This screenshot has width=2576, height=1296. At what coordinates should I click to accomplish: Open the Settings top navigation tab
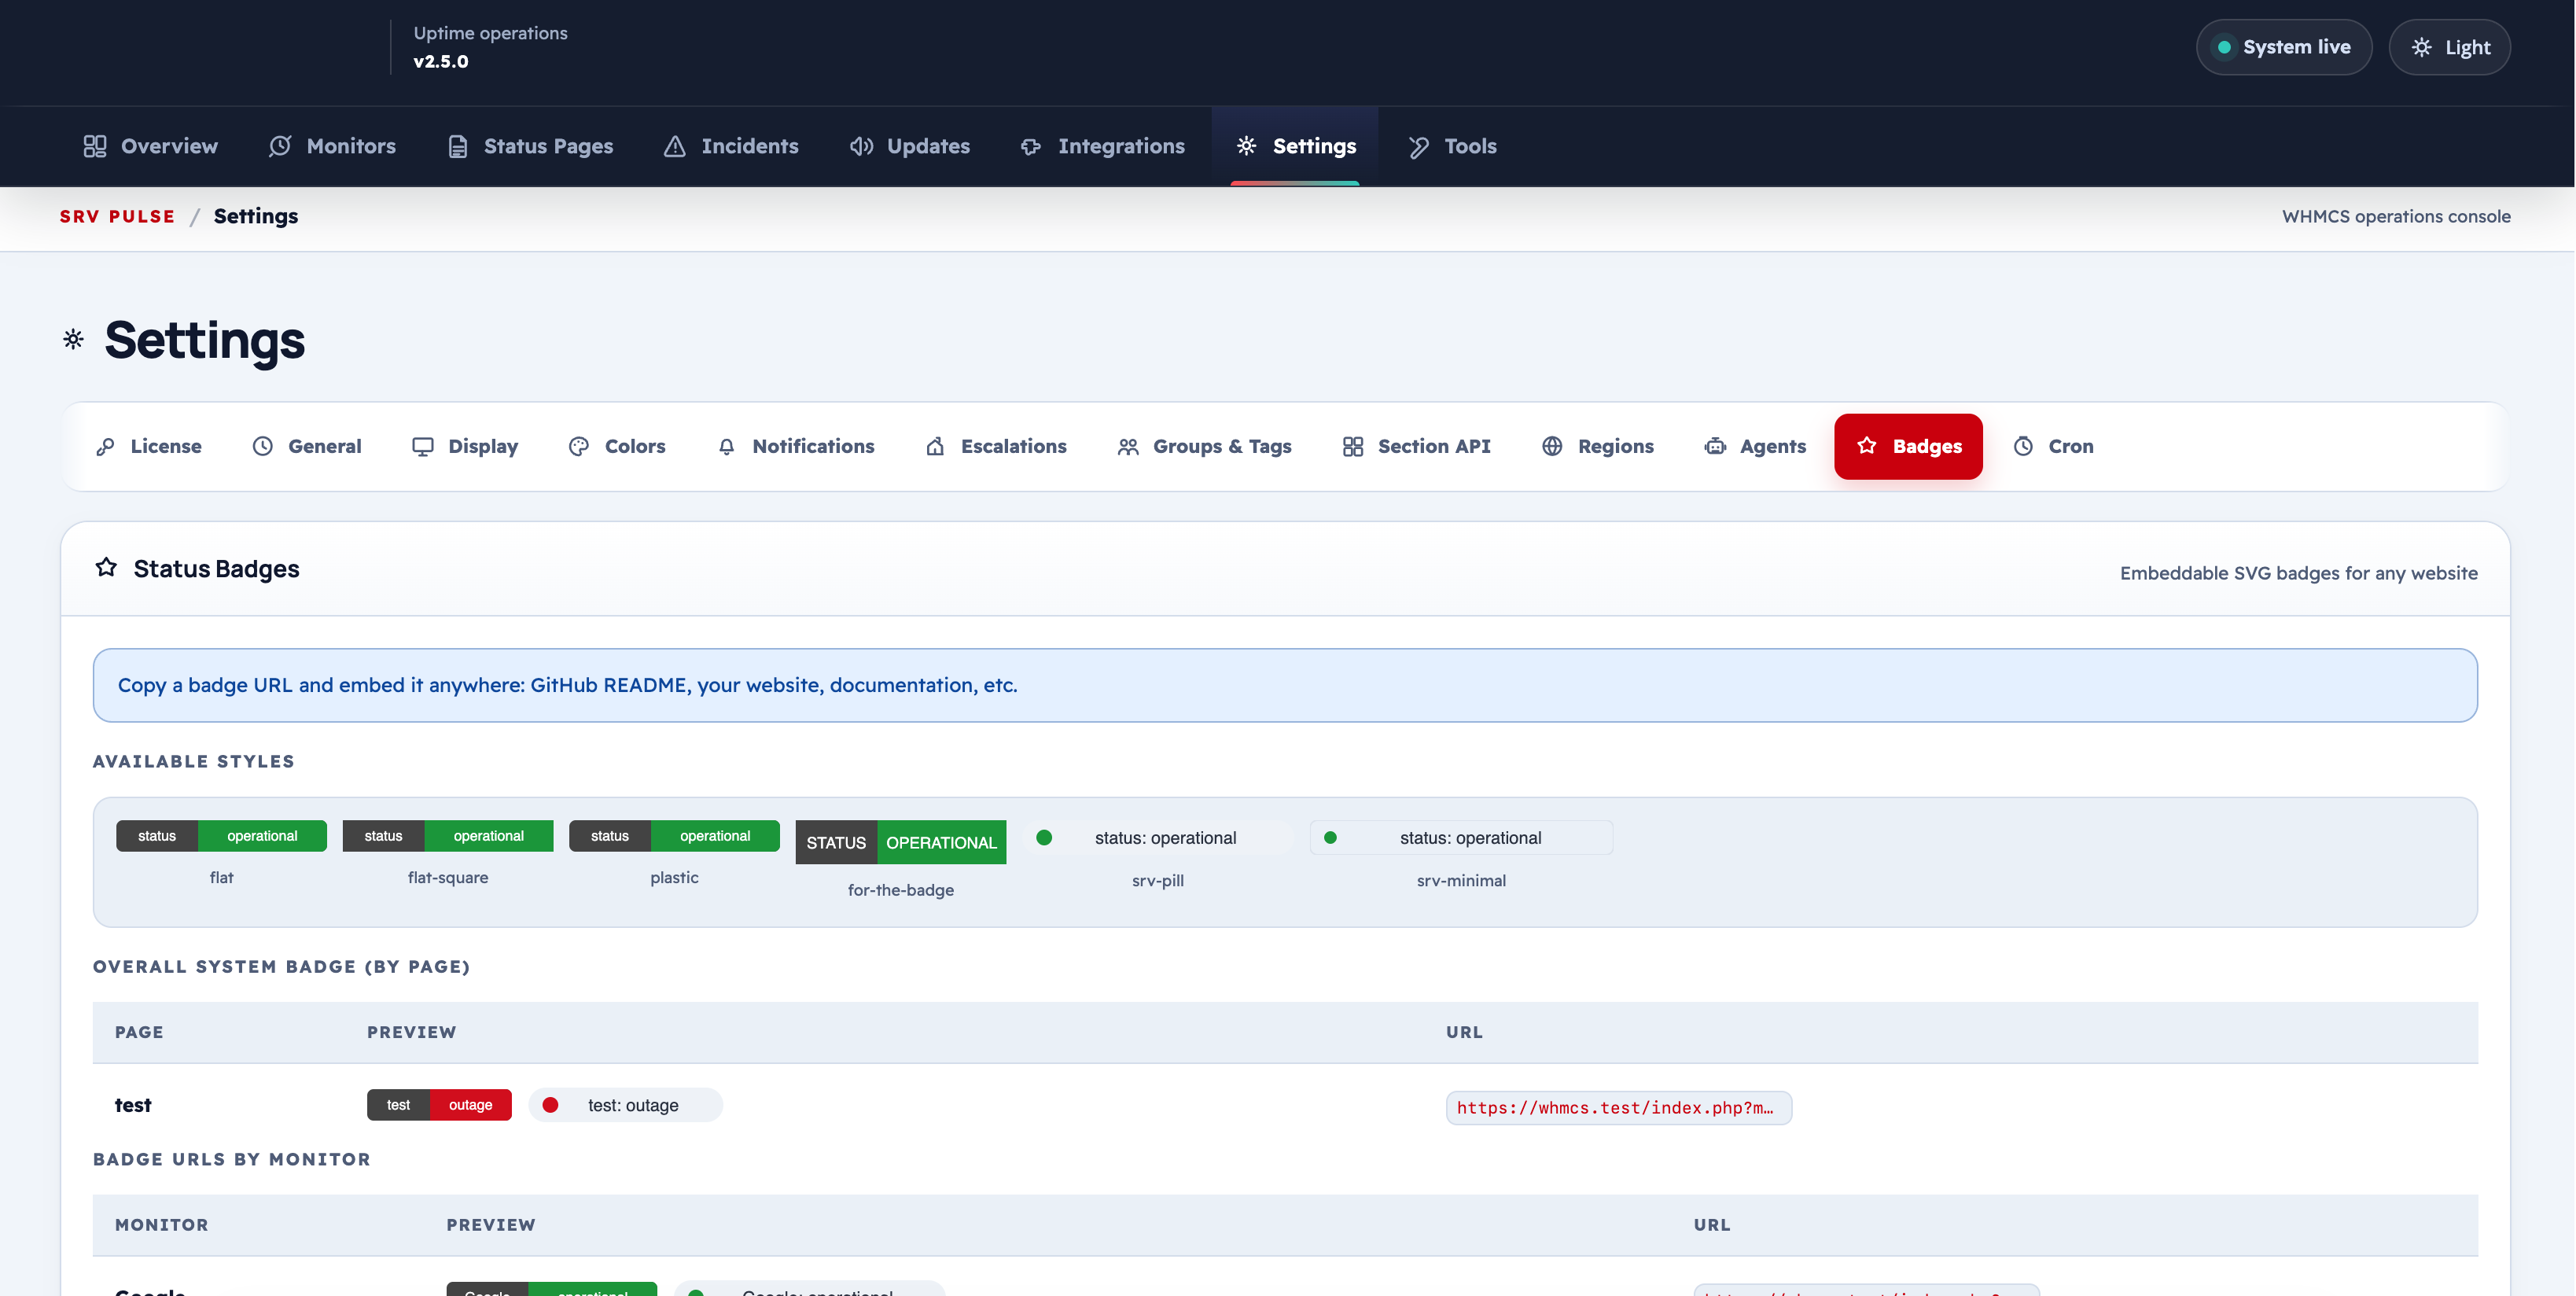pyautogui.click(x=1295, y=146)
